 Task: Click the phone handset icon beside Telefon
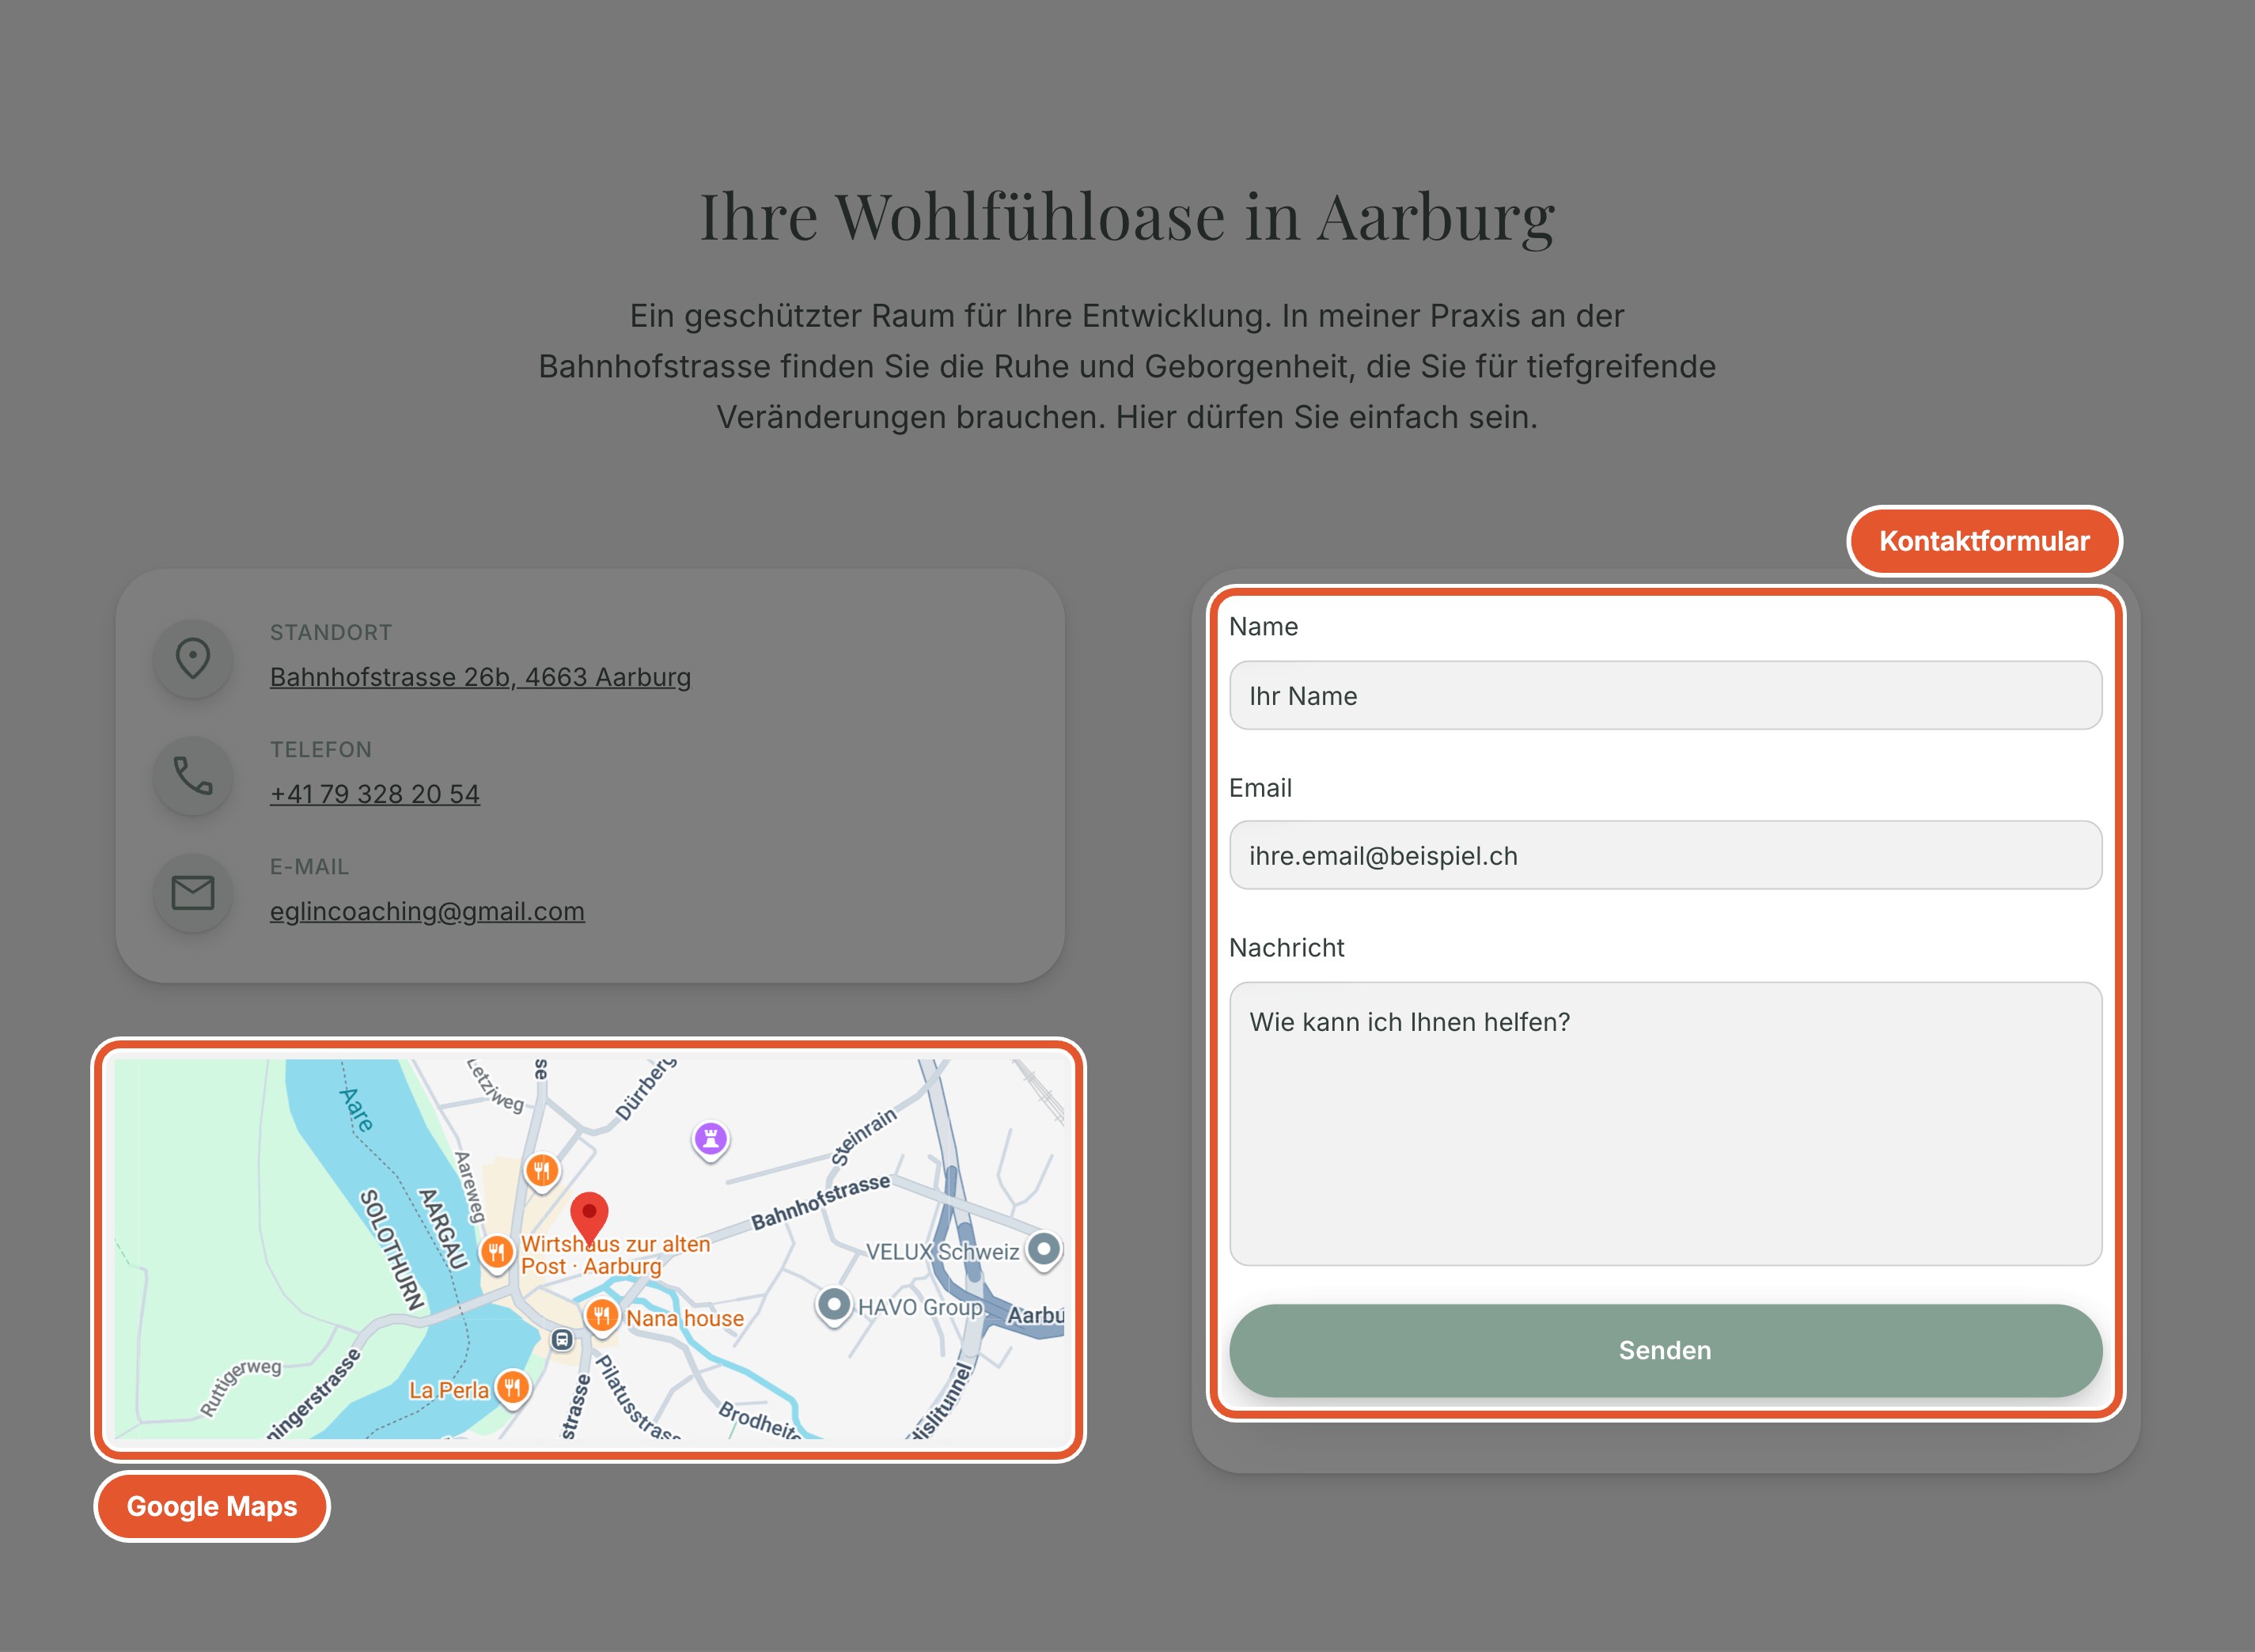click(x=193, y=775)
